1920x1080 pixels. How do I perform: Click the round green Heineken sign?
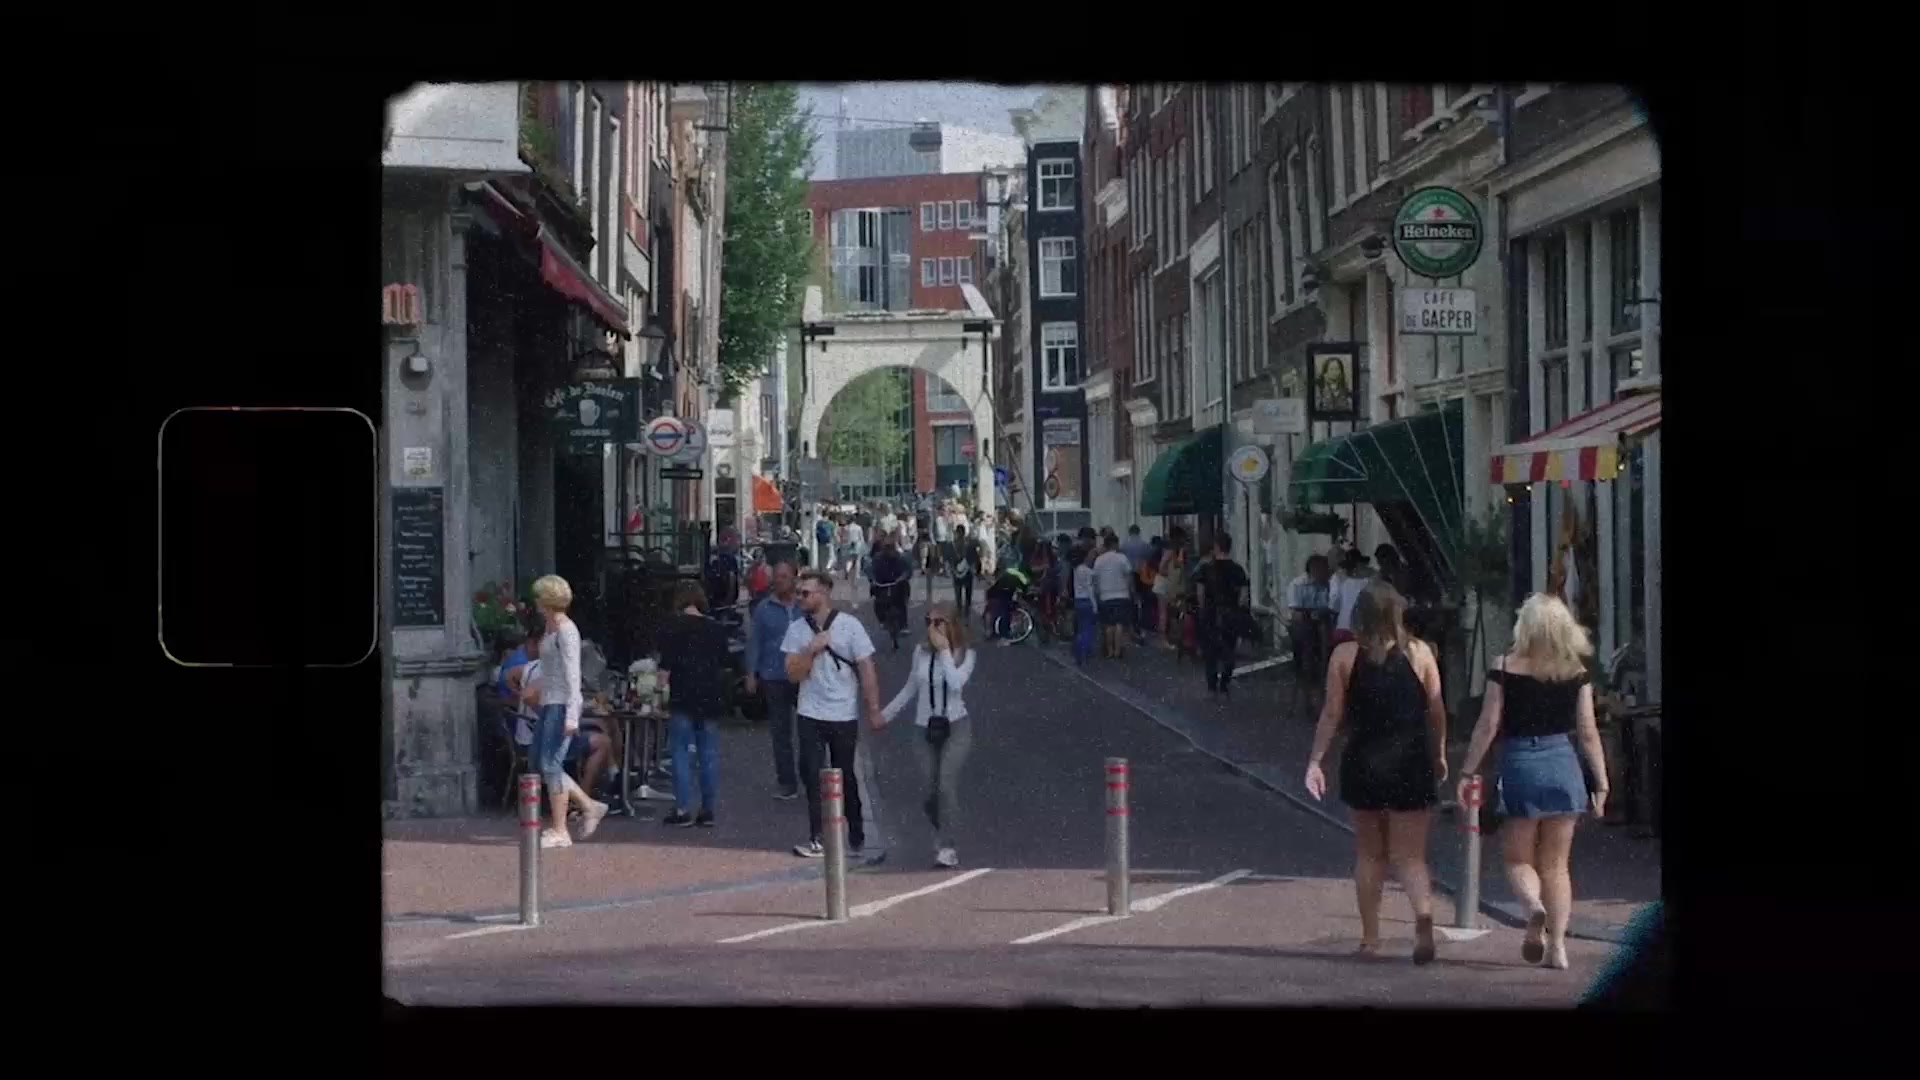click(x=1437, y=232)
